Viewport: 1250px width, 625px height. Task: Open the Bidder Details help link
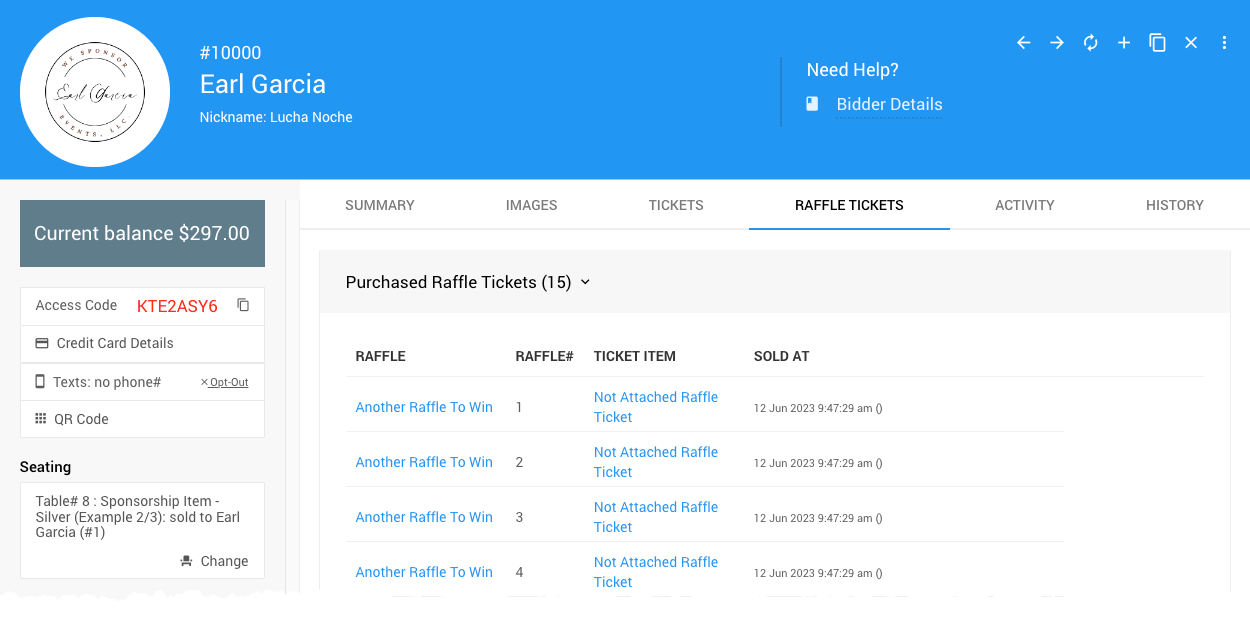pyautogui.click(x=889, y=104)
